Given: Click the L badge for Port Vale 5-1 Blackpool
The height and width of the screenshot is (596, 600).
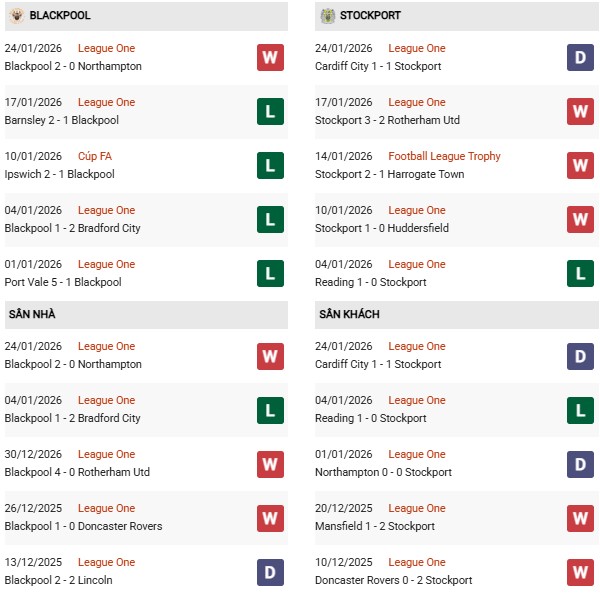Looking at the screenshot, I should (x=270, y=273).
